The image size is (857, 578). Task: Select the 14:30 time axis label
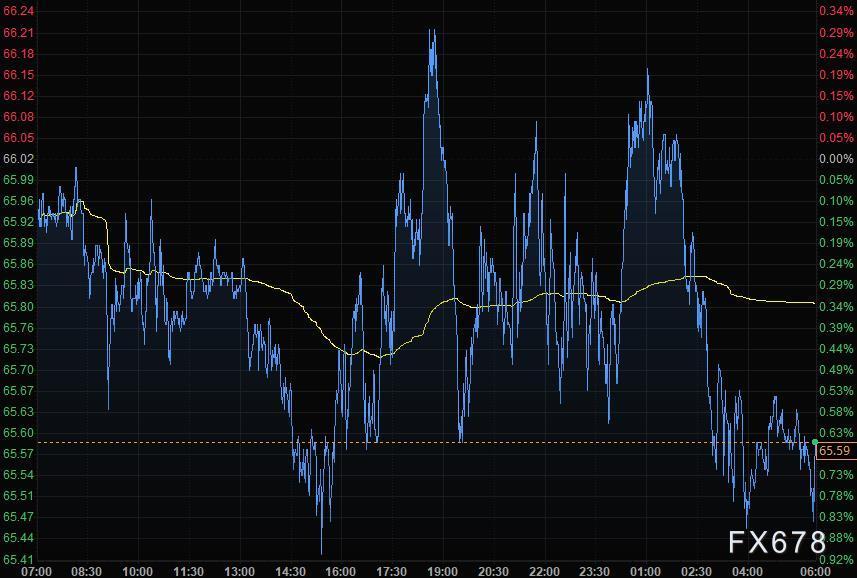tap(290, 571)
